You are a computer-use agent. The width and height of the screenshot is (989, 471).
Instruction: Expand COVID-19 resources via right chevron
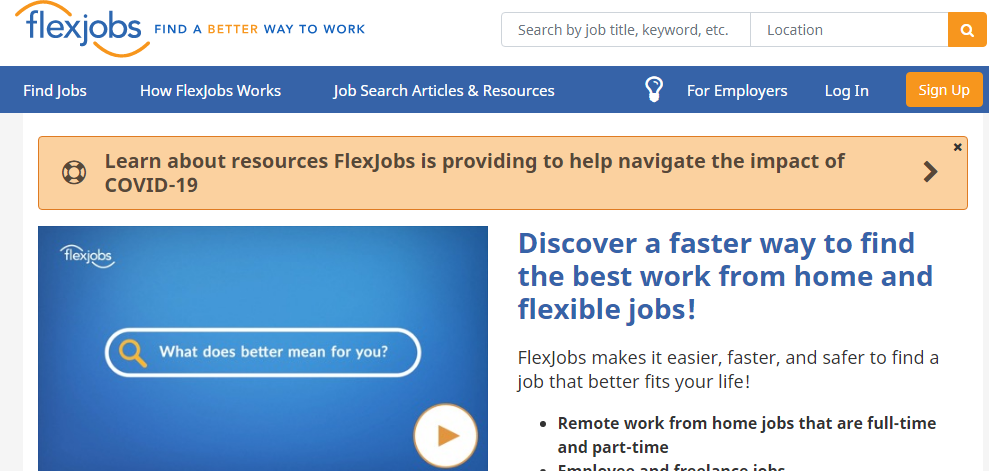tap(930, 172)
